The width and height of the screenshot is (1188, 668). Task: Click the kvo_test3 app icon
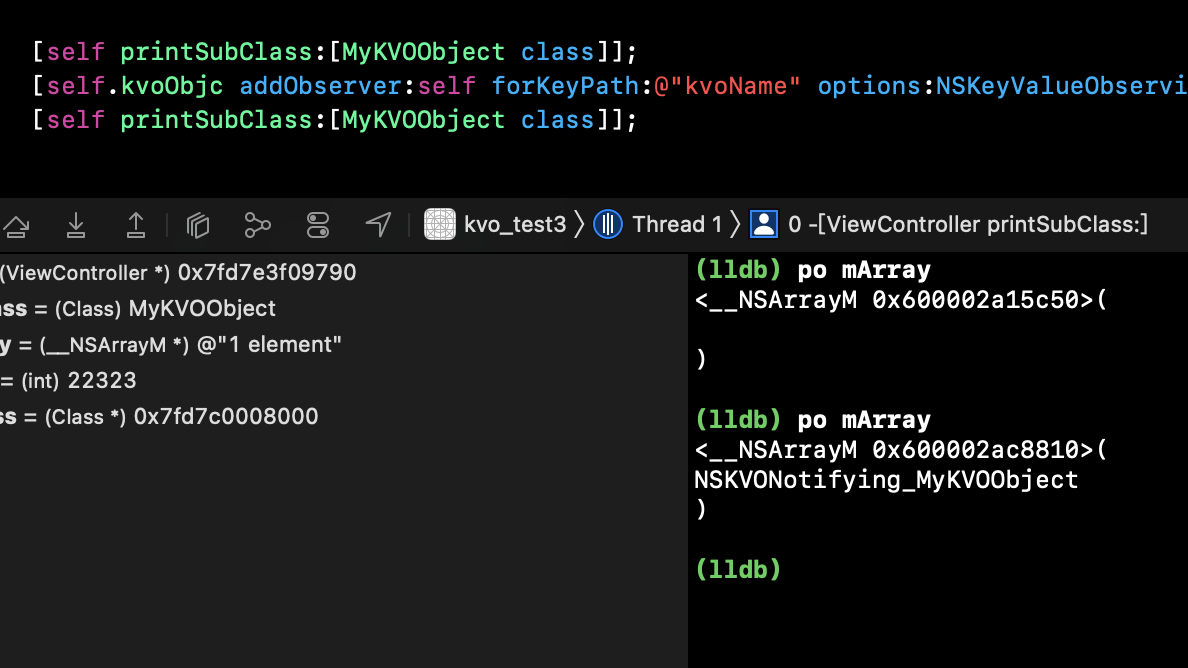[440, 224]
